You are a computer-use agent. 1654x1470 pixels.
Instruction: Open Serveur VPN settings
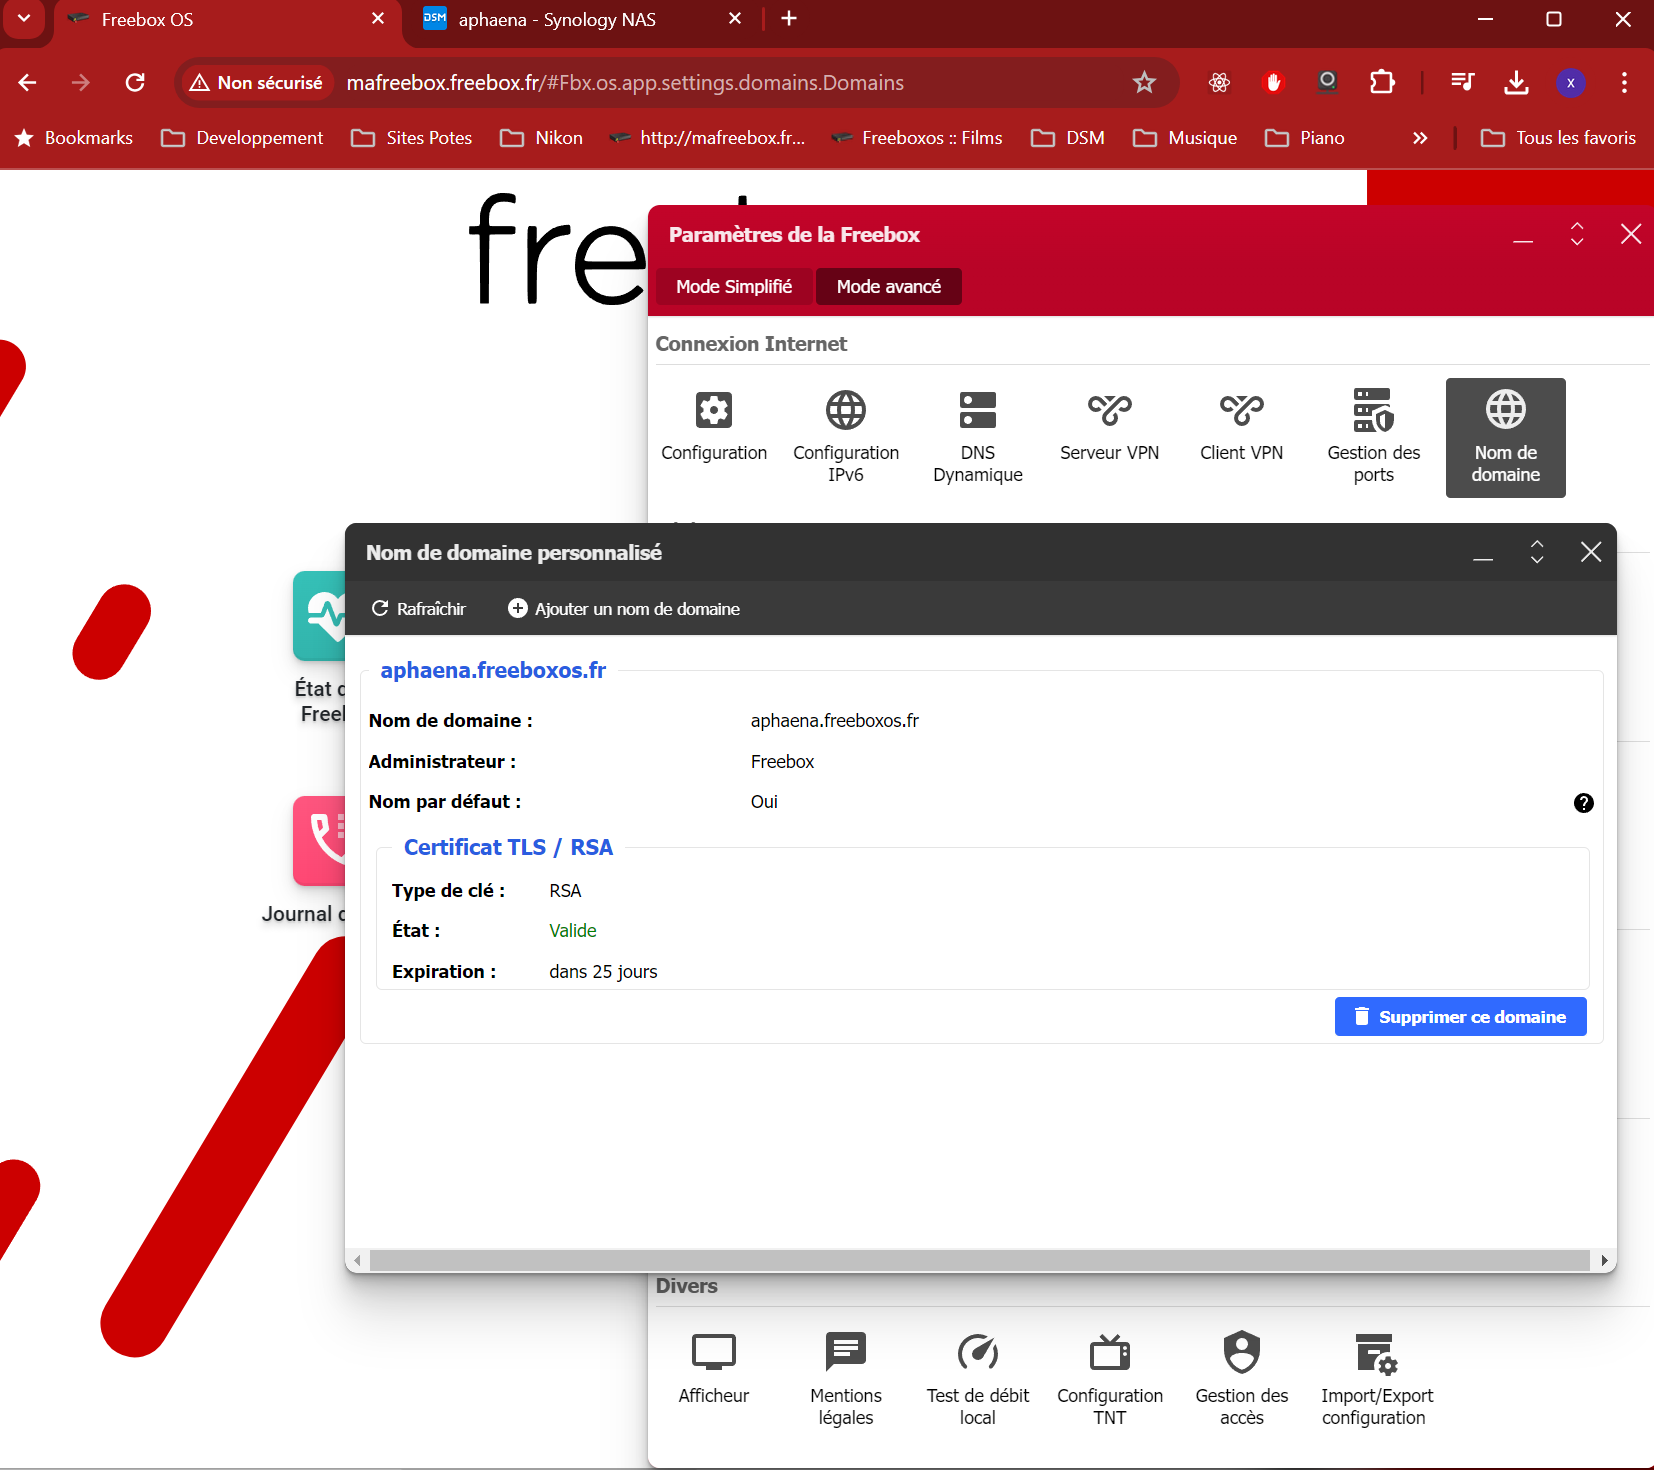tap(1109, 427)
